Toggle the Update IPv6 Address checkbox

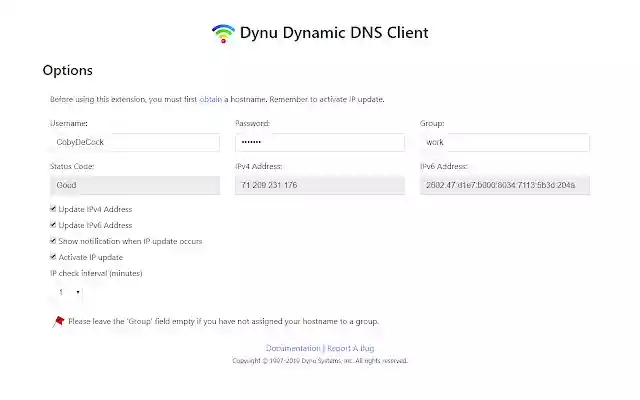point(53,225)
